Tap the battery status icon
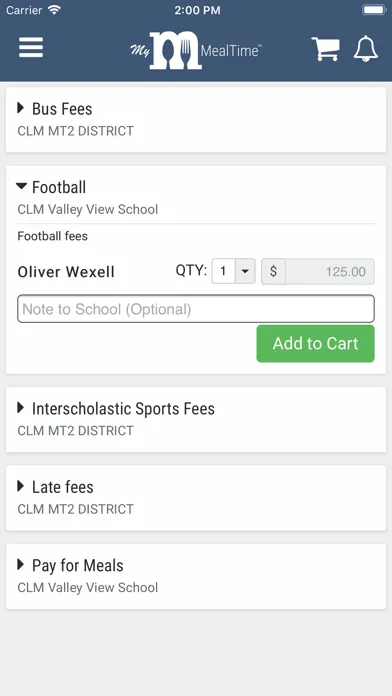 [x=374, y=10]
